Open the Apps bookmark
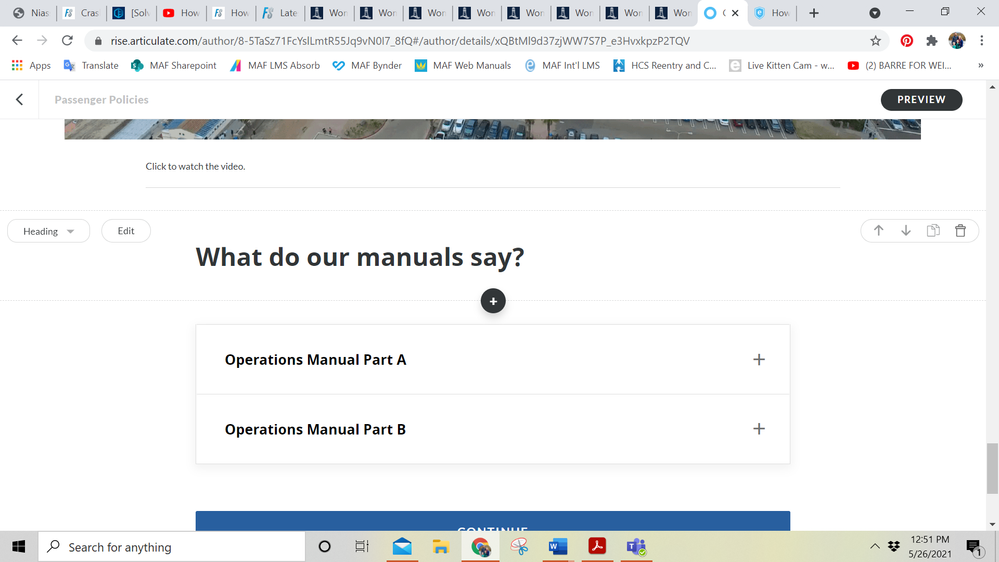999x562 pixels. pos(31,65)
